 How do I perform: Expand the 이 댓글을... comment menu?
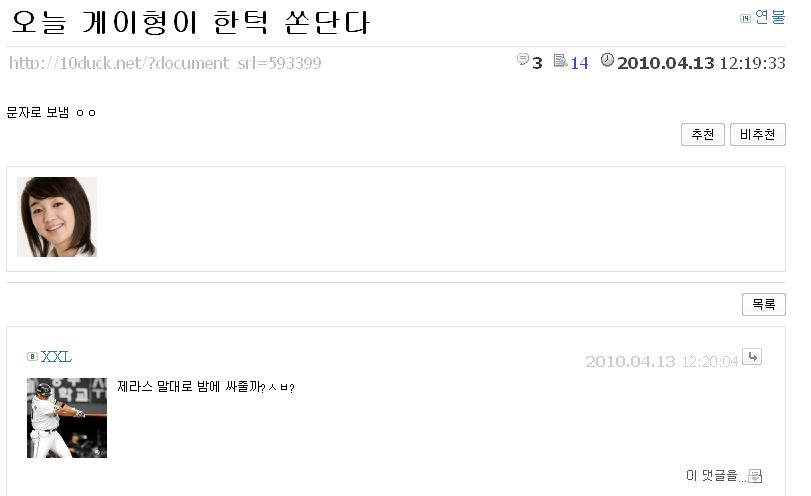click(716, 475)
